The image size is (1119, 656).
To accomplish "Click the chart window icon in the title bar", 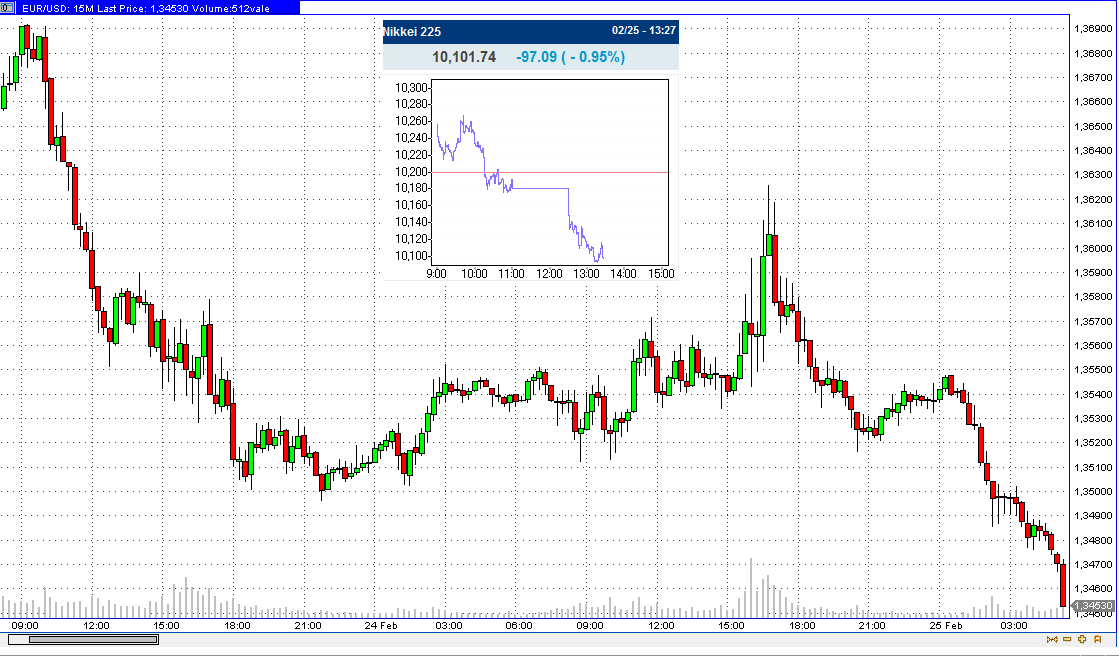I will point(7,8).
